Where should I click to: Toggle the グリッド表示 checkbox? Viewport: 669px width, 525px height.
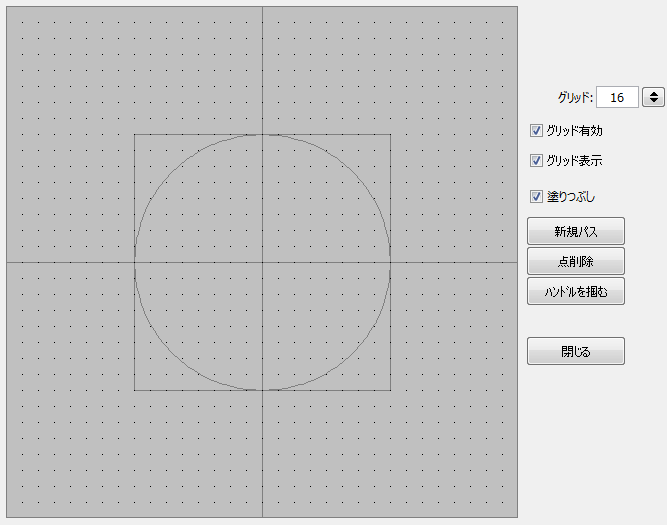(x=536, y=160)
